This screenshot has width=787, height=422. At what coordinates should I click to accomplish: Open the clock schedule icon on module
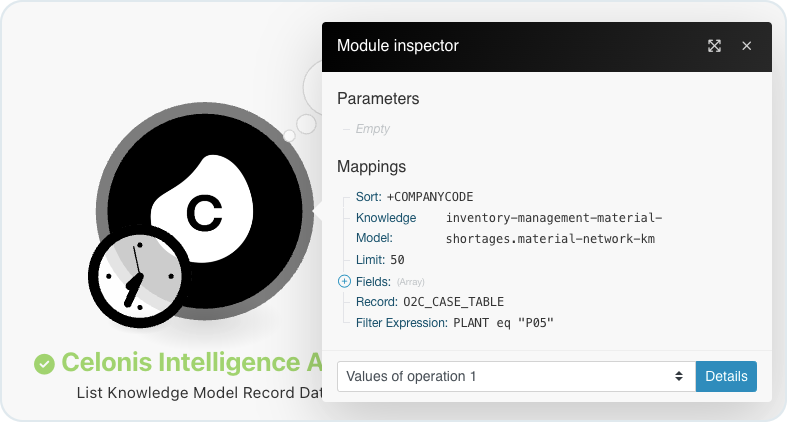(x=139, y=276)
